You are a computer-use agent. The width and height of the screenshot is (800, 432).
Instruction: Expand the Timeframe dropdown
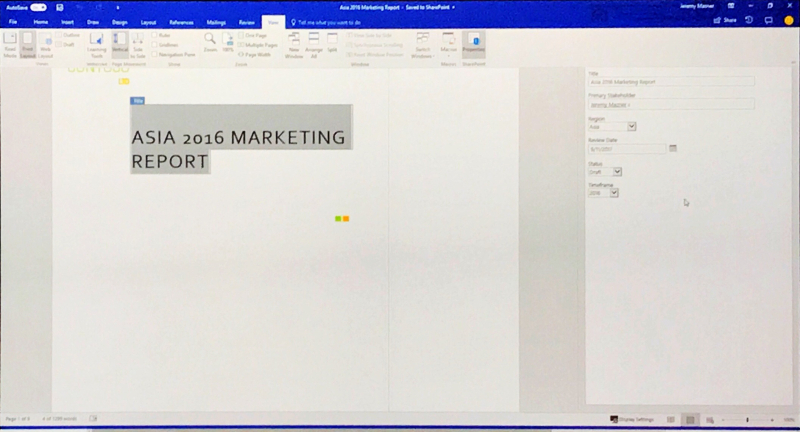(x=614, y=193)
